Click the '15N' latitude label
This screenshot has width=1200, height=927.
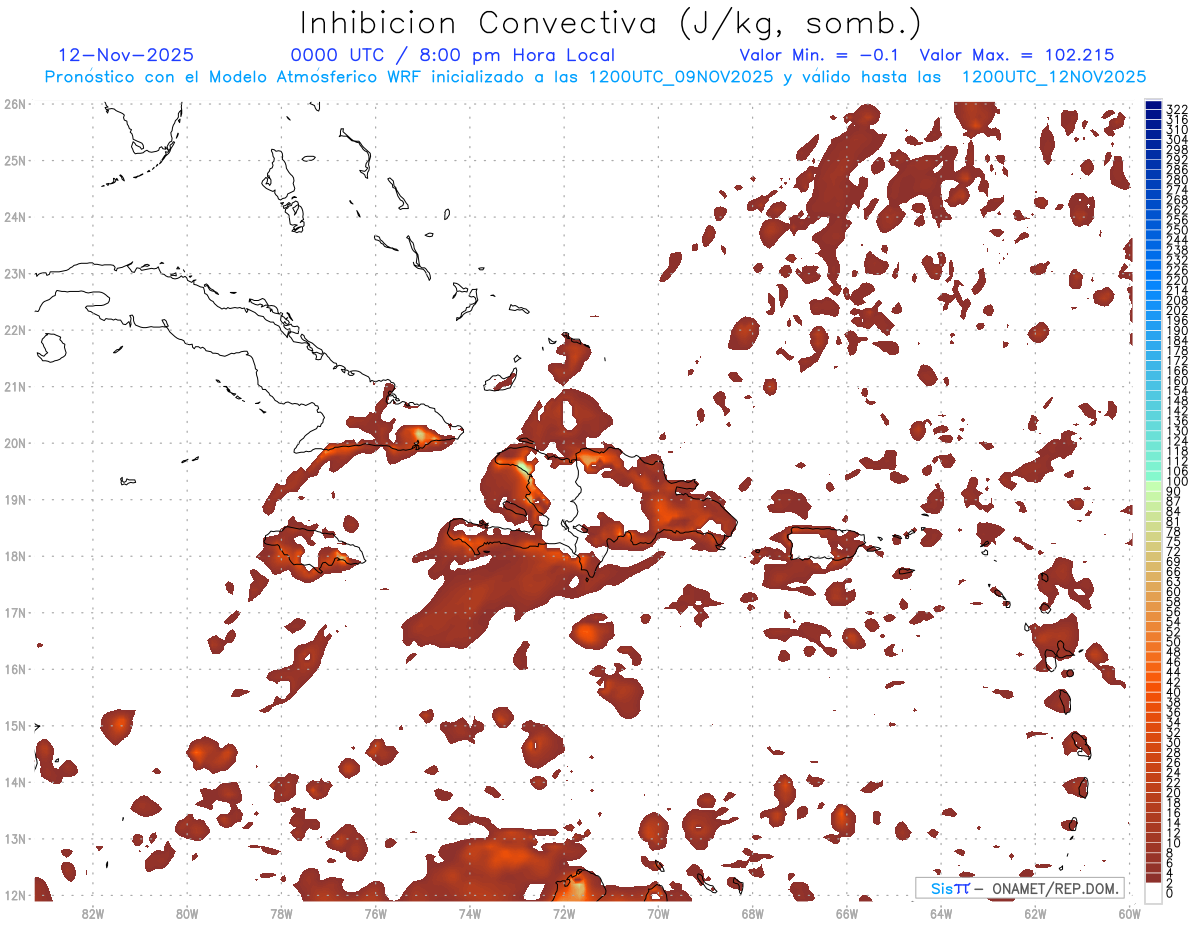click(x=15, y=725)
